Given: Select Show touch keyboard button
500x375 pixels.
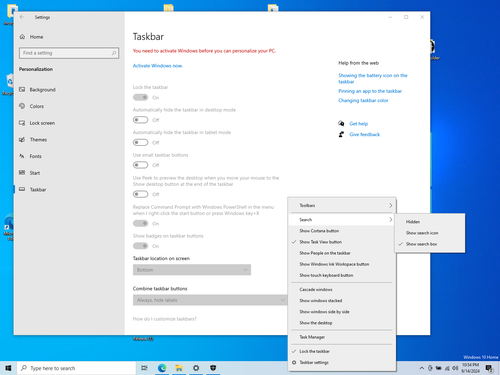Looking at the screenshot, I should 342,275.
